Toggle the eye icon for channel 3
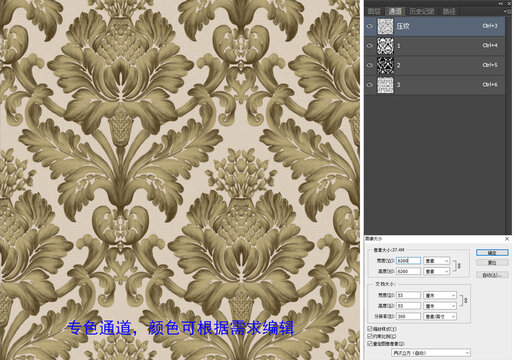This screenshot has height=360, width=515. (x=370, y=85)
